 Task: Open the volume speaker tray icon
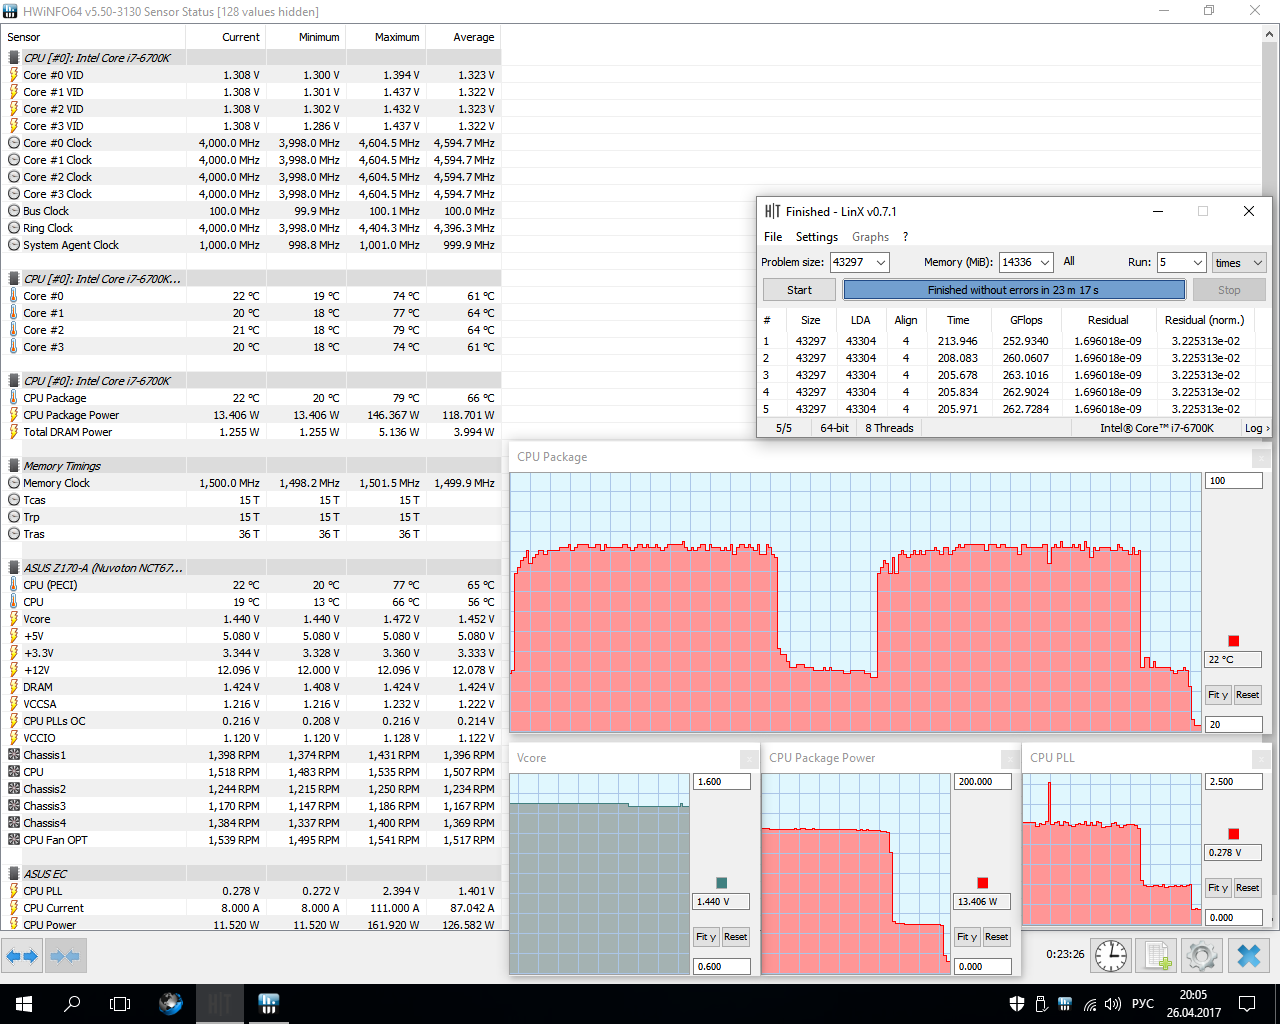coord(1113,1004)
